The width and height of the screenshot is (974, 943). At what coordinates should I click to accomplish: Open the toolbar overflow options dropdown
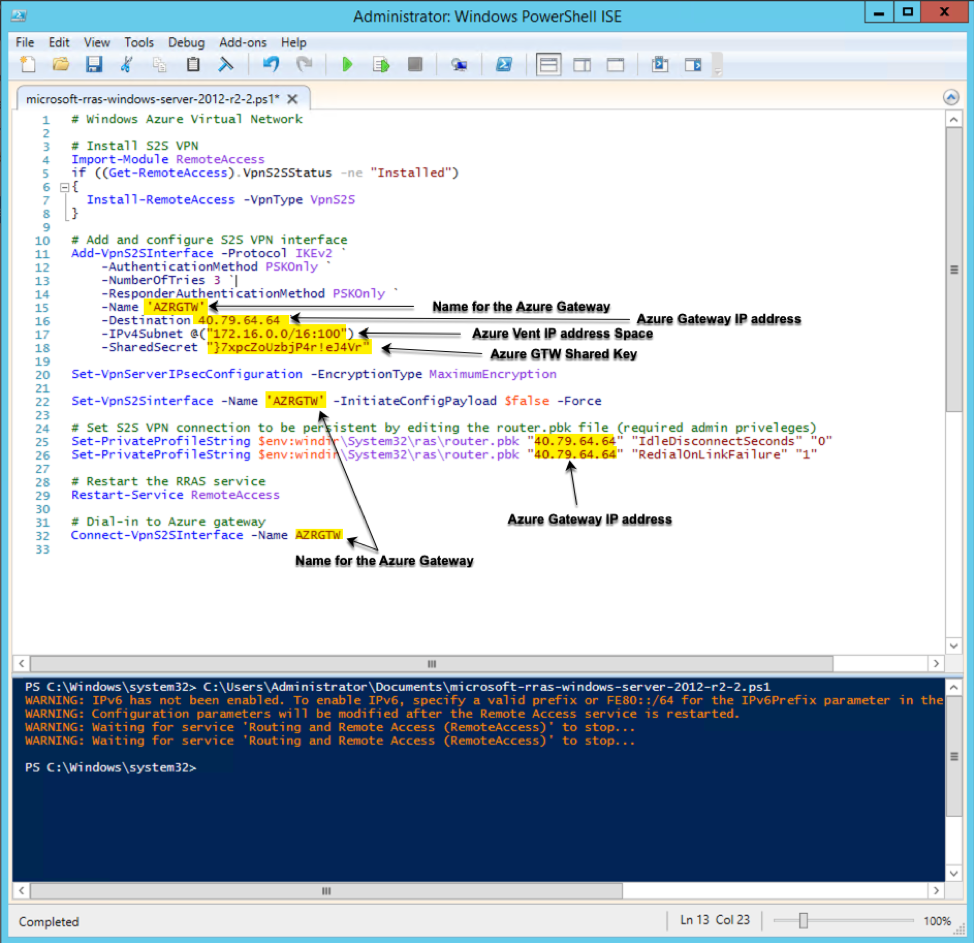coord(717,65)
